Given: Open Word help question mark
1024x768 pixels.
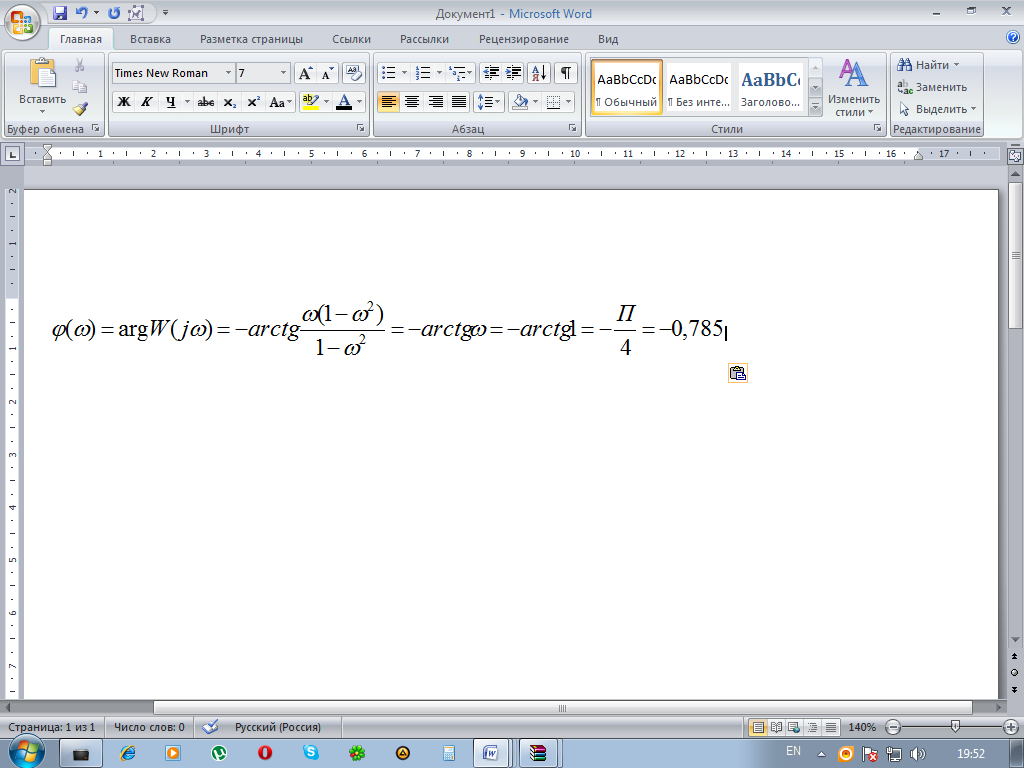Looking at the screenshot, I should tap(1013, 38).
